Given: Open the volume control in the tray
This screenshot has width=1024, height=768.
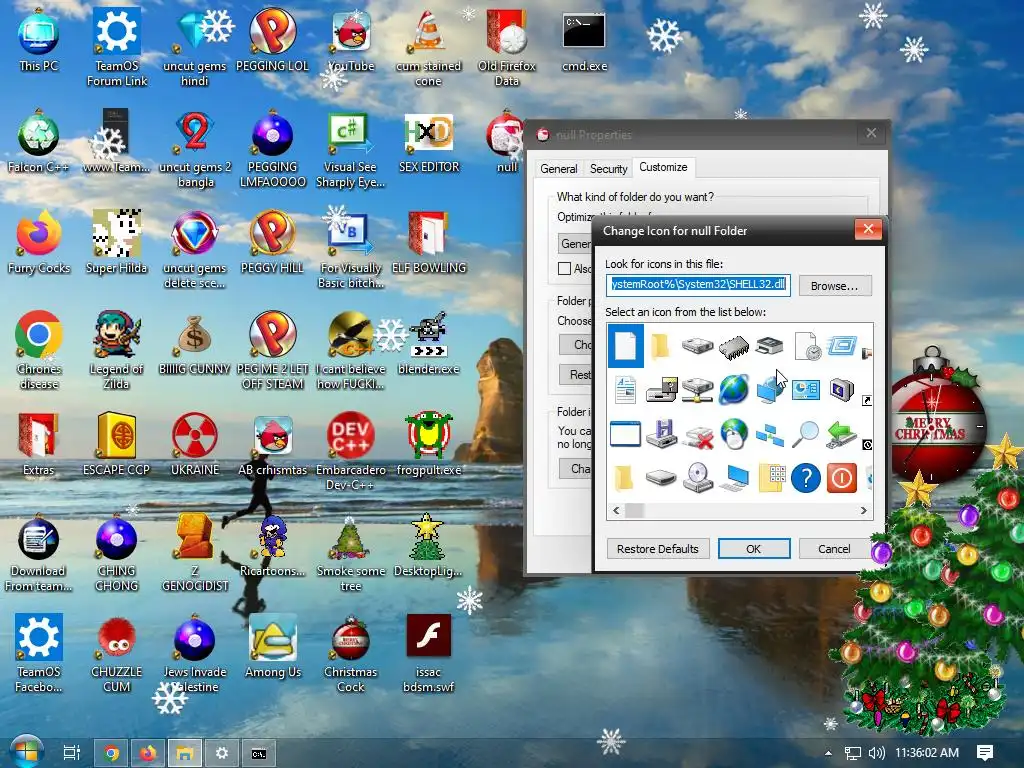Looking at the screenshot, I should [876, 753].
